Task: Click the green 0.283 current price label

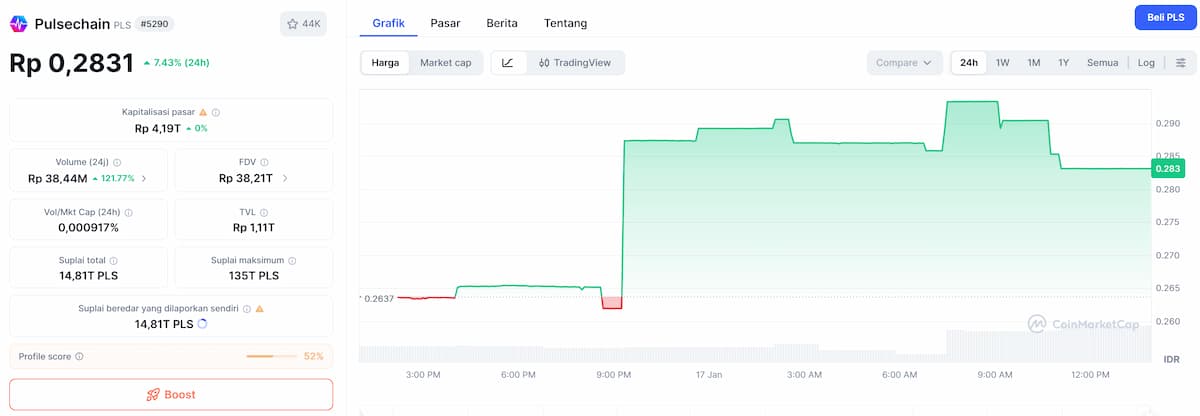Action: pos(1168,168)
